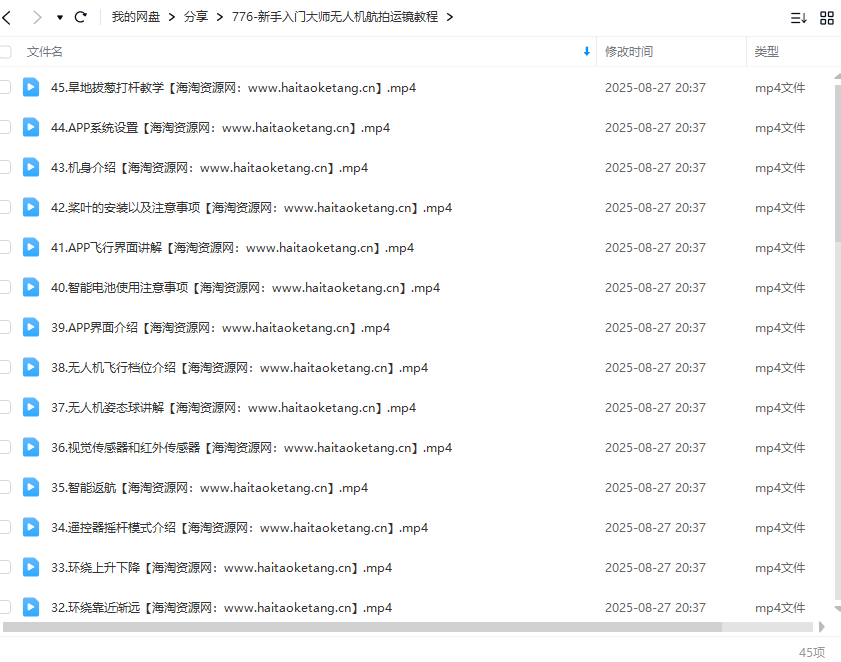
Task: Click video icon of 42.桨叶的安装以及注意事项
Action: click(31, 207)
